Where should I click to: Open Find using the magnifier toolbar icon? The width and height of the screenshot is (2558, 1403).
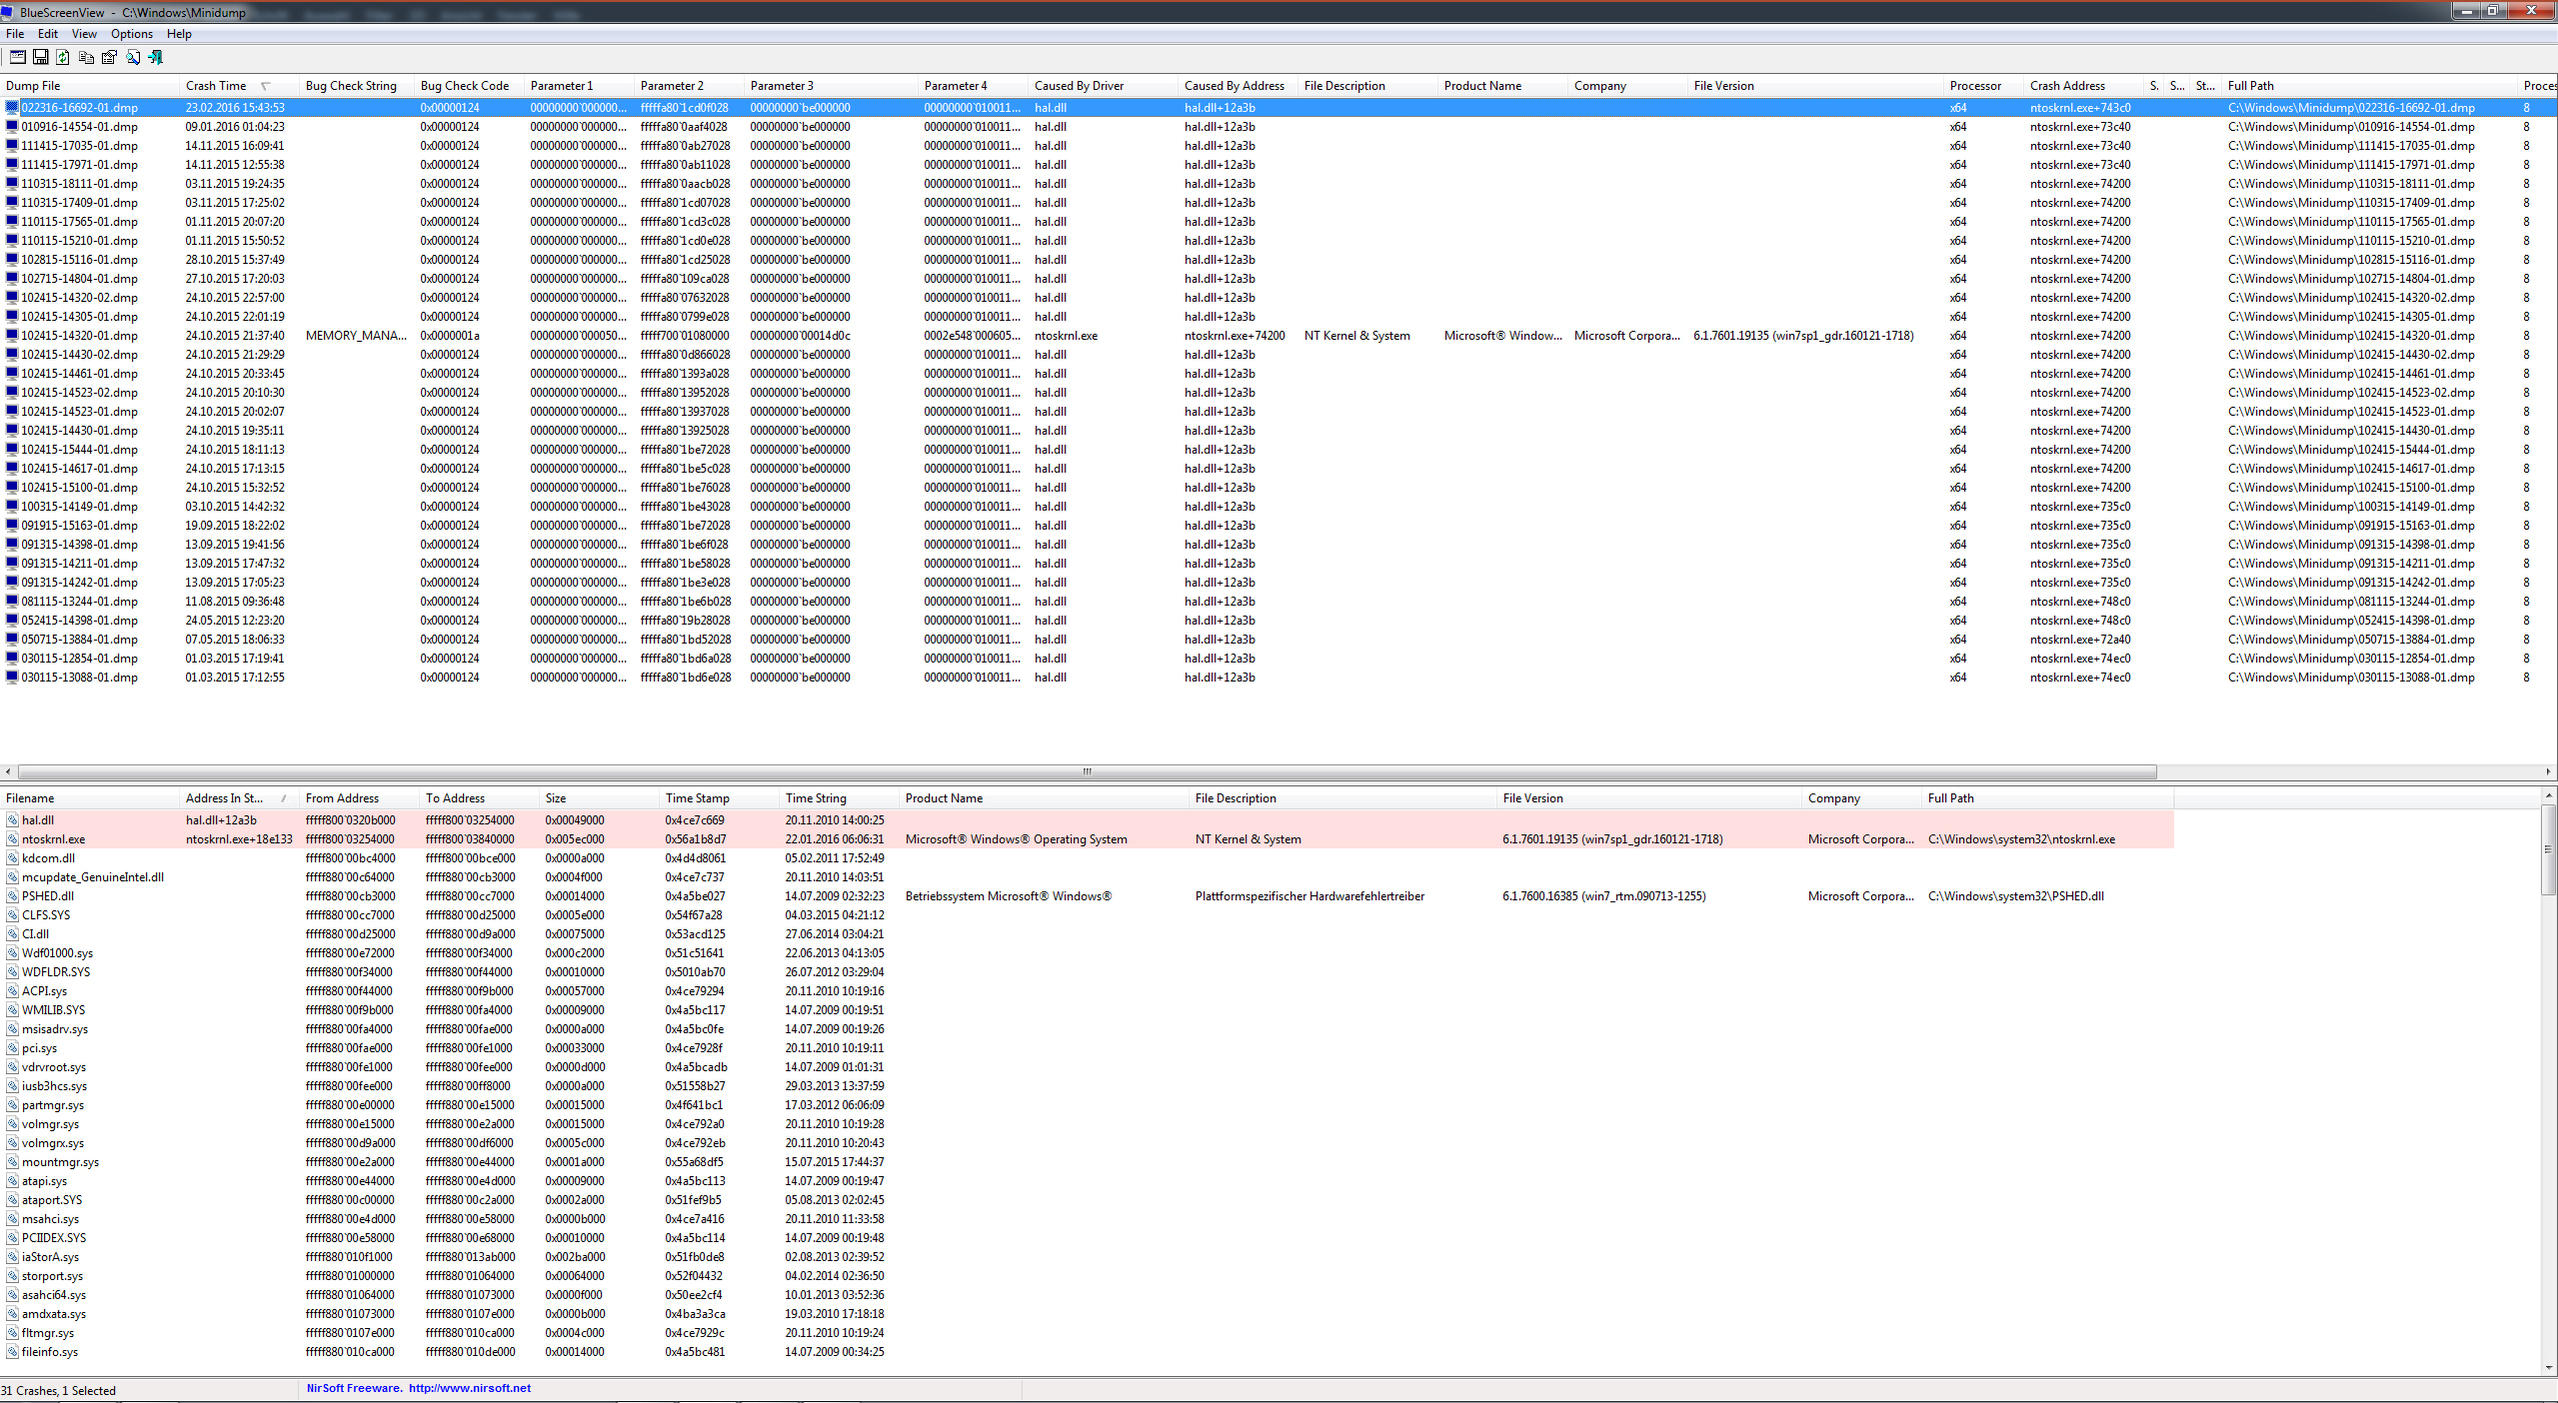[x=133, y=57]
